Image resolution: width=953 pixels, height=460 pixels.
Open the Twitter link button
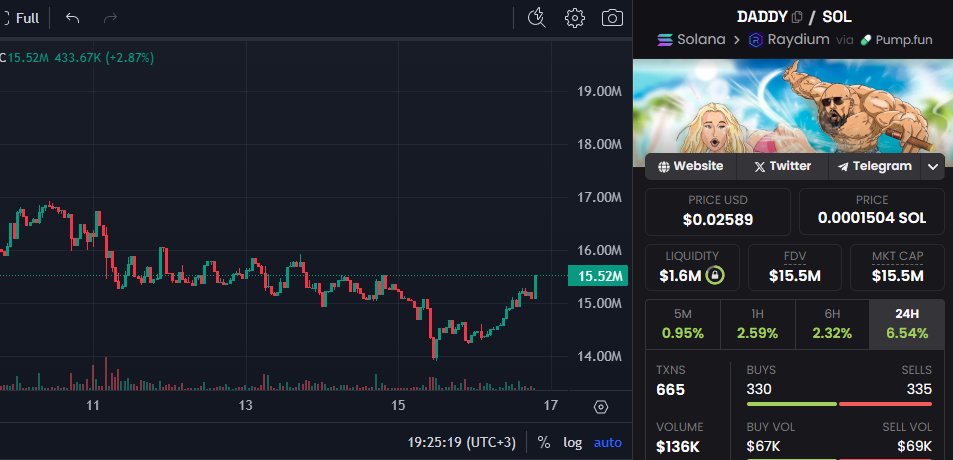(783, 166)
